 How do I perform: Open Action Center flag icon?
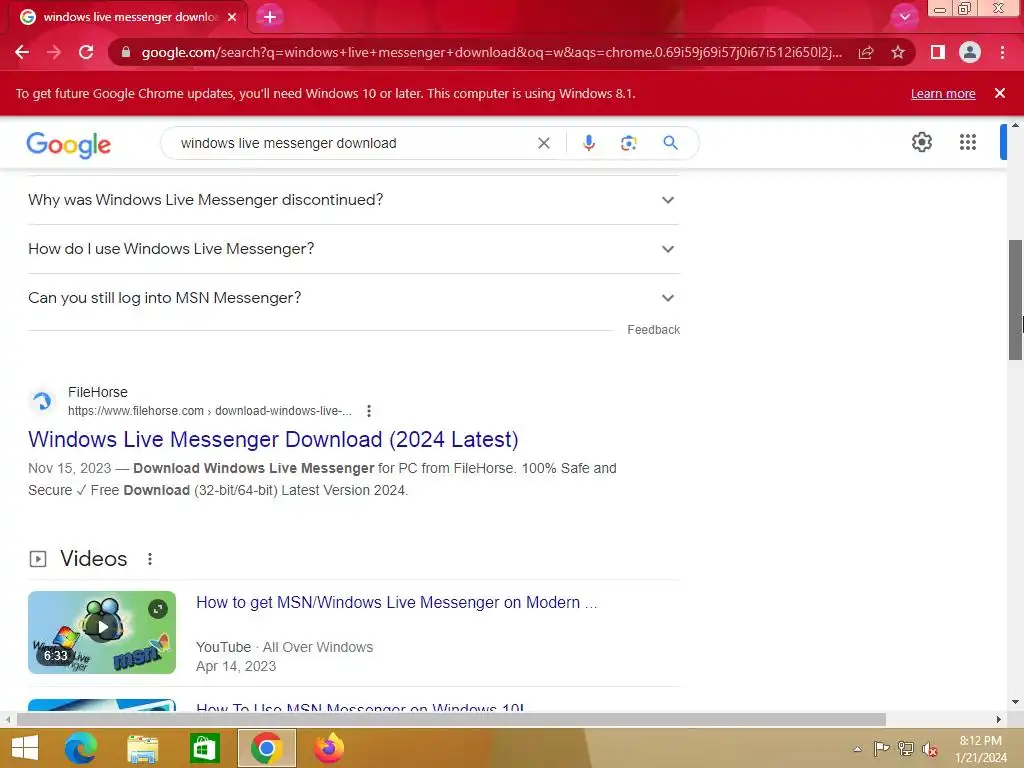tap(881, 748)
